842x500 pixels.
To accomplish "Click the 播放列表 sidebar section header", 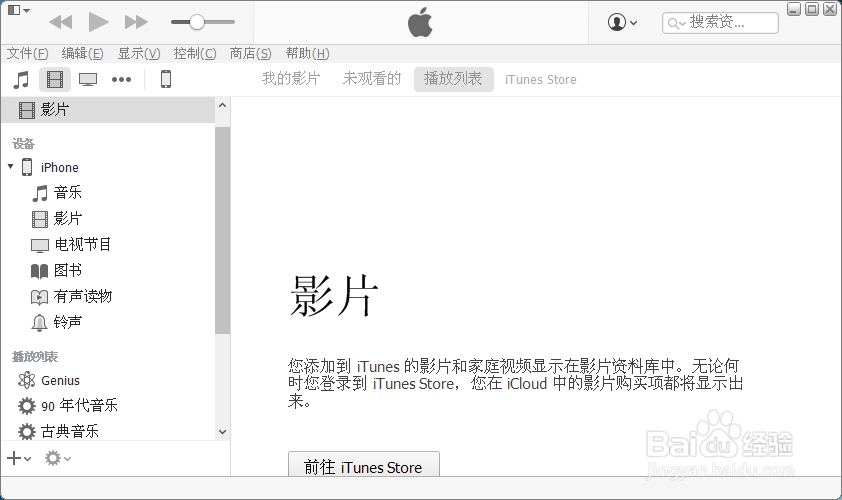I will (35, 357).
